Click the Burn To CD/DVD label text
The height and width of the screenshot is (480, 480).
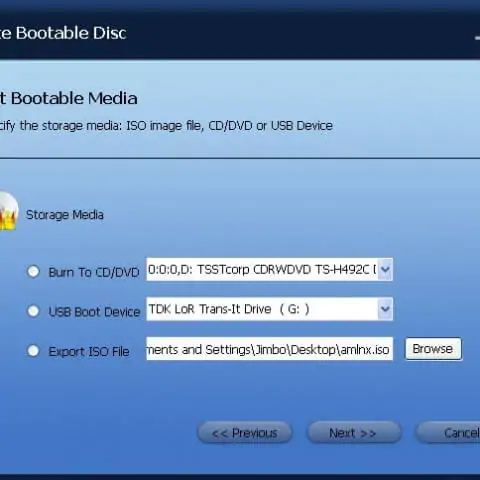point(94,272)
